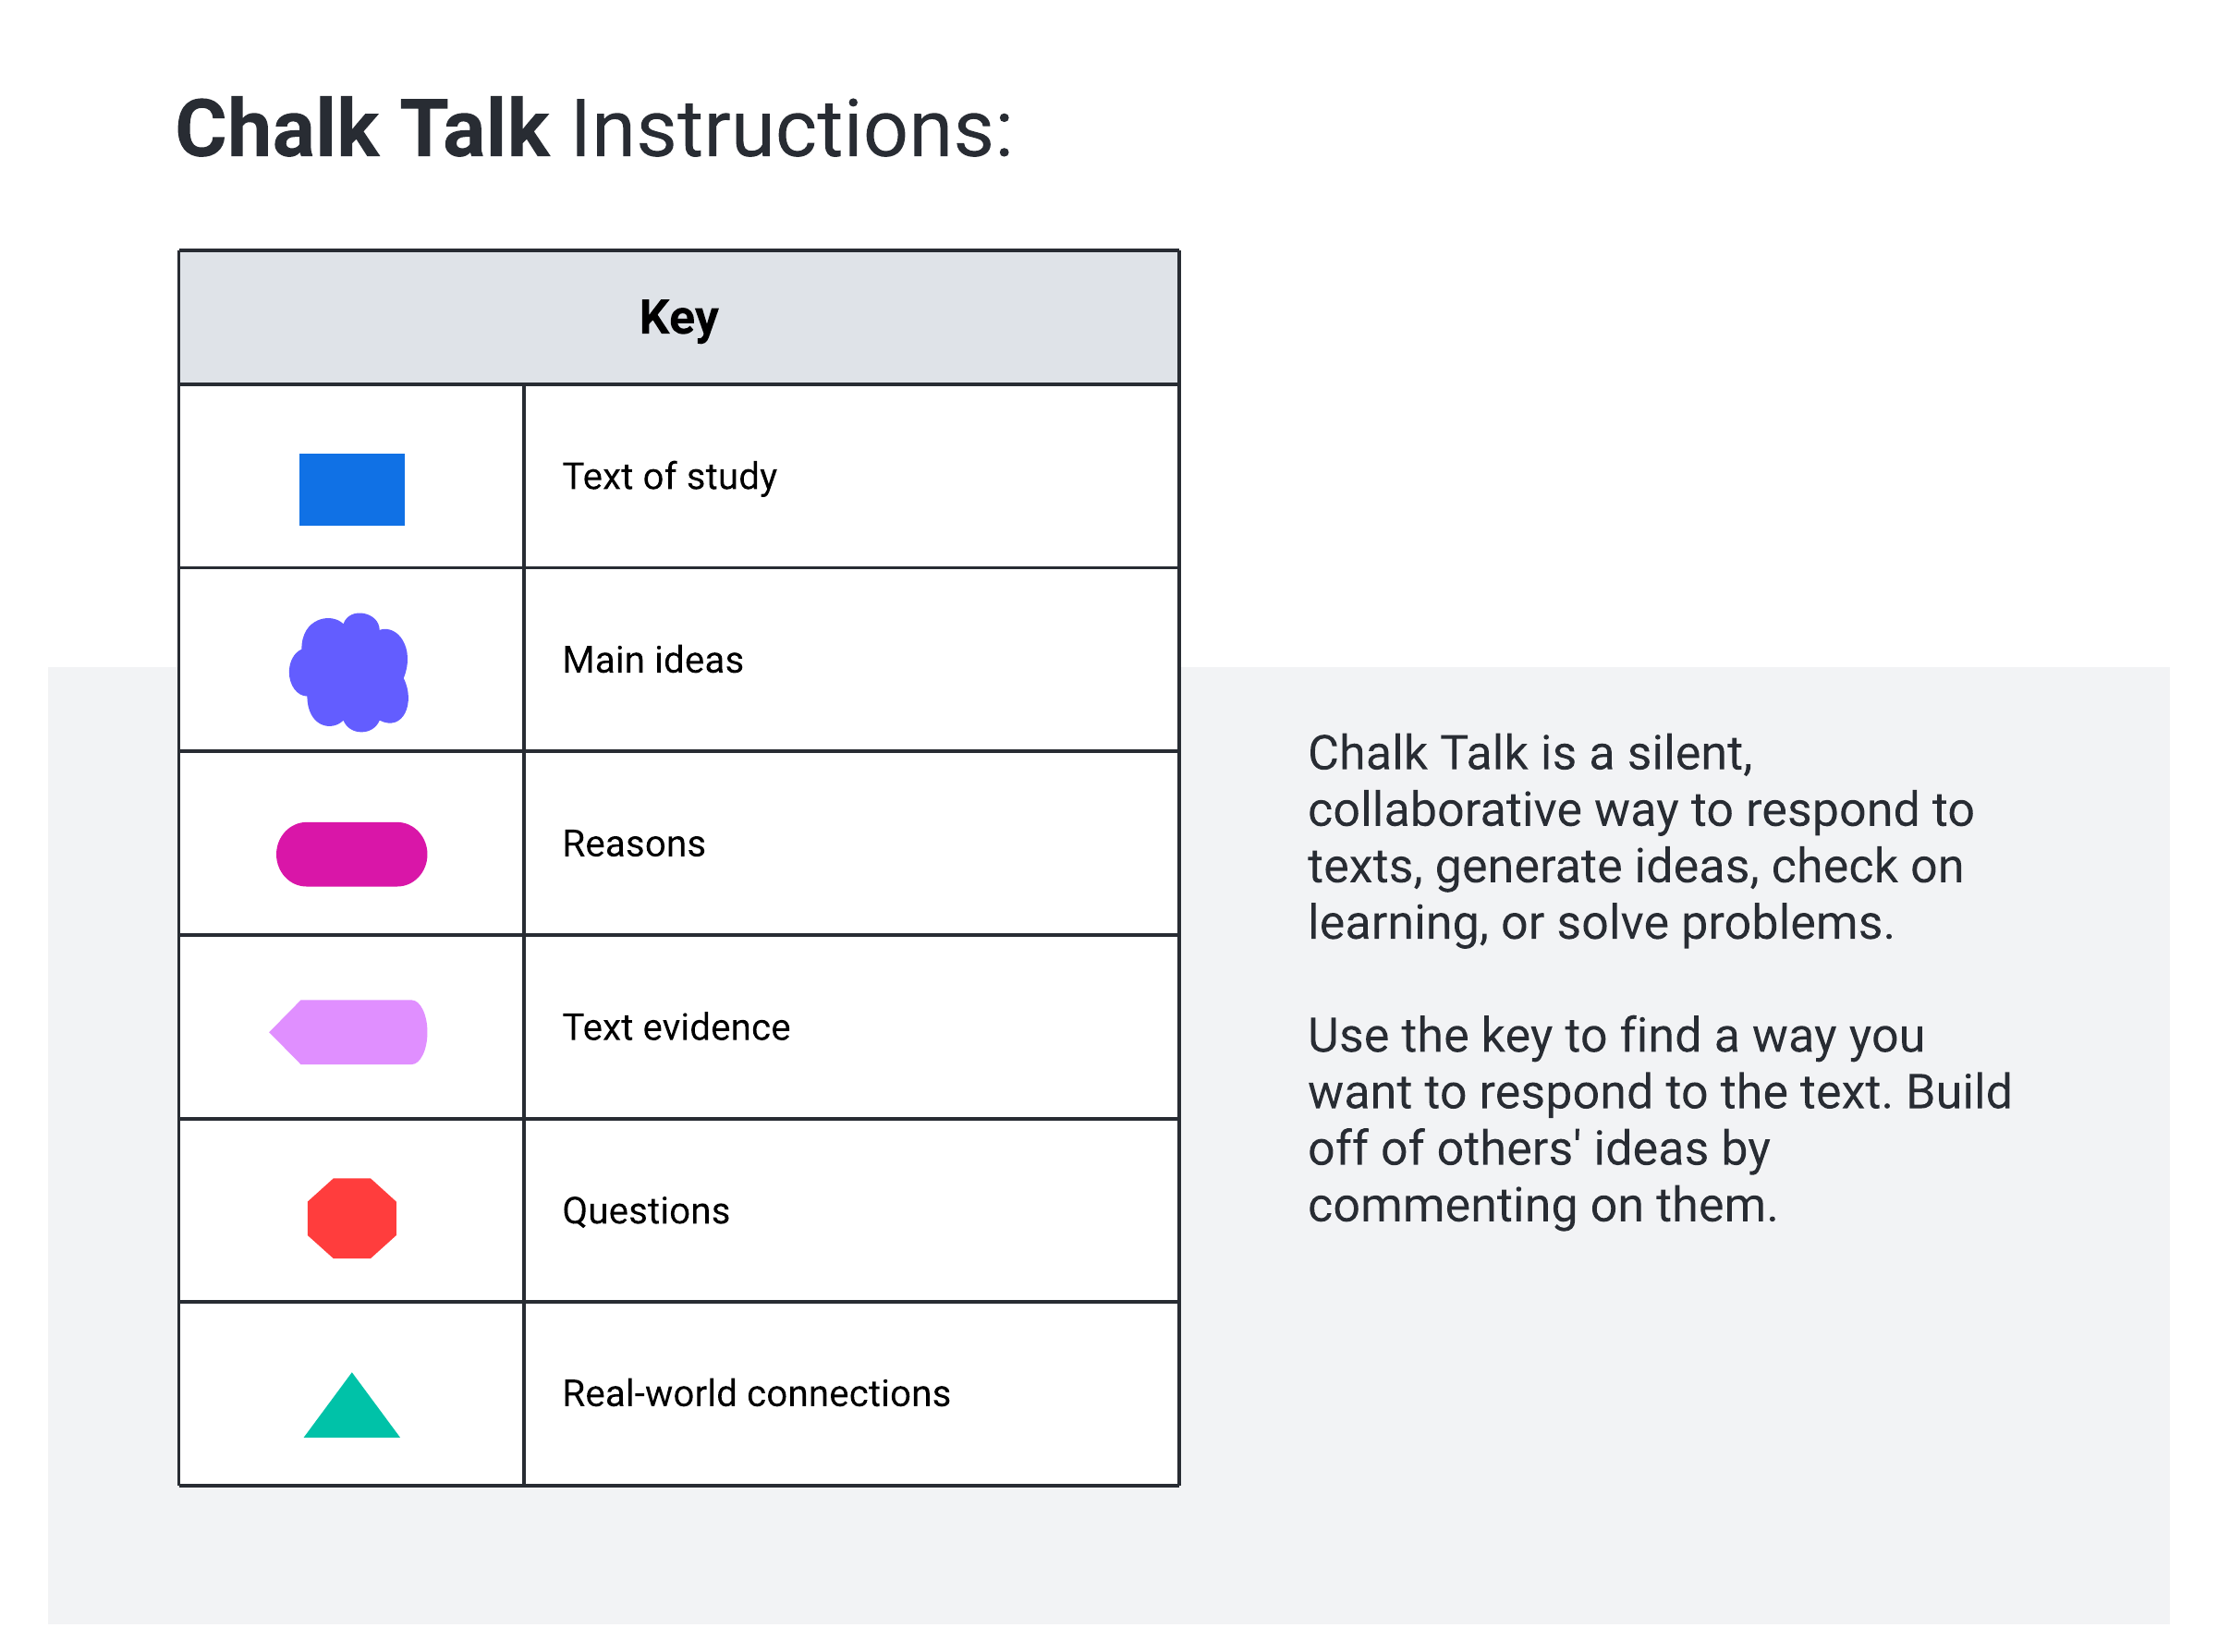Click the 'Questions' label in the table
Screen dimensions: 2218x1652
[645, 1211]
